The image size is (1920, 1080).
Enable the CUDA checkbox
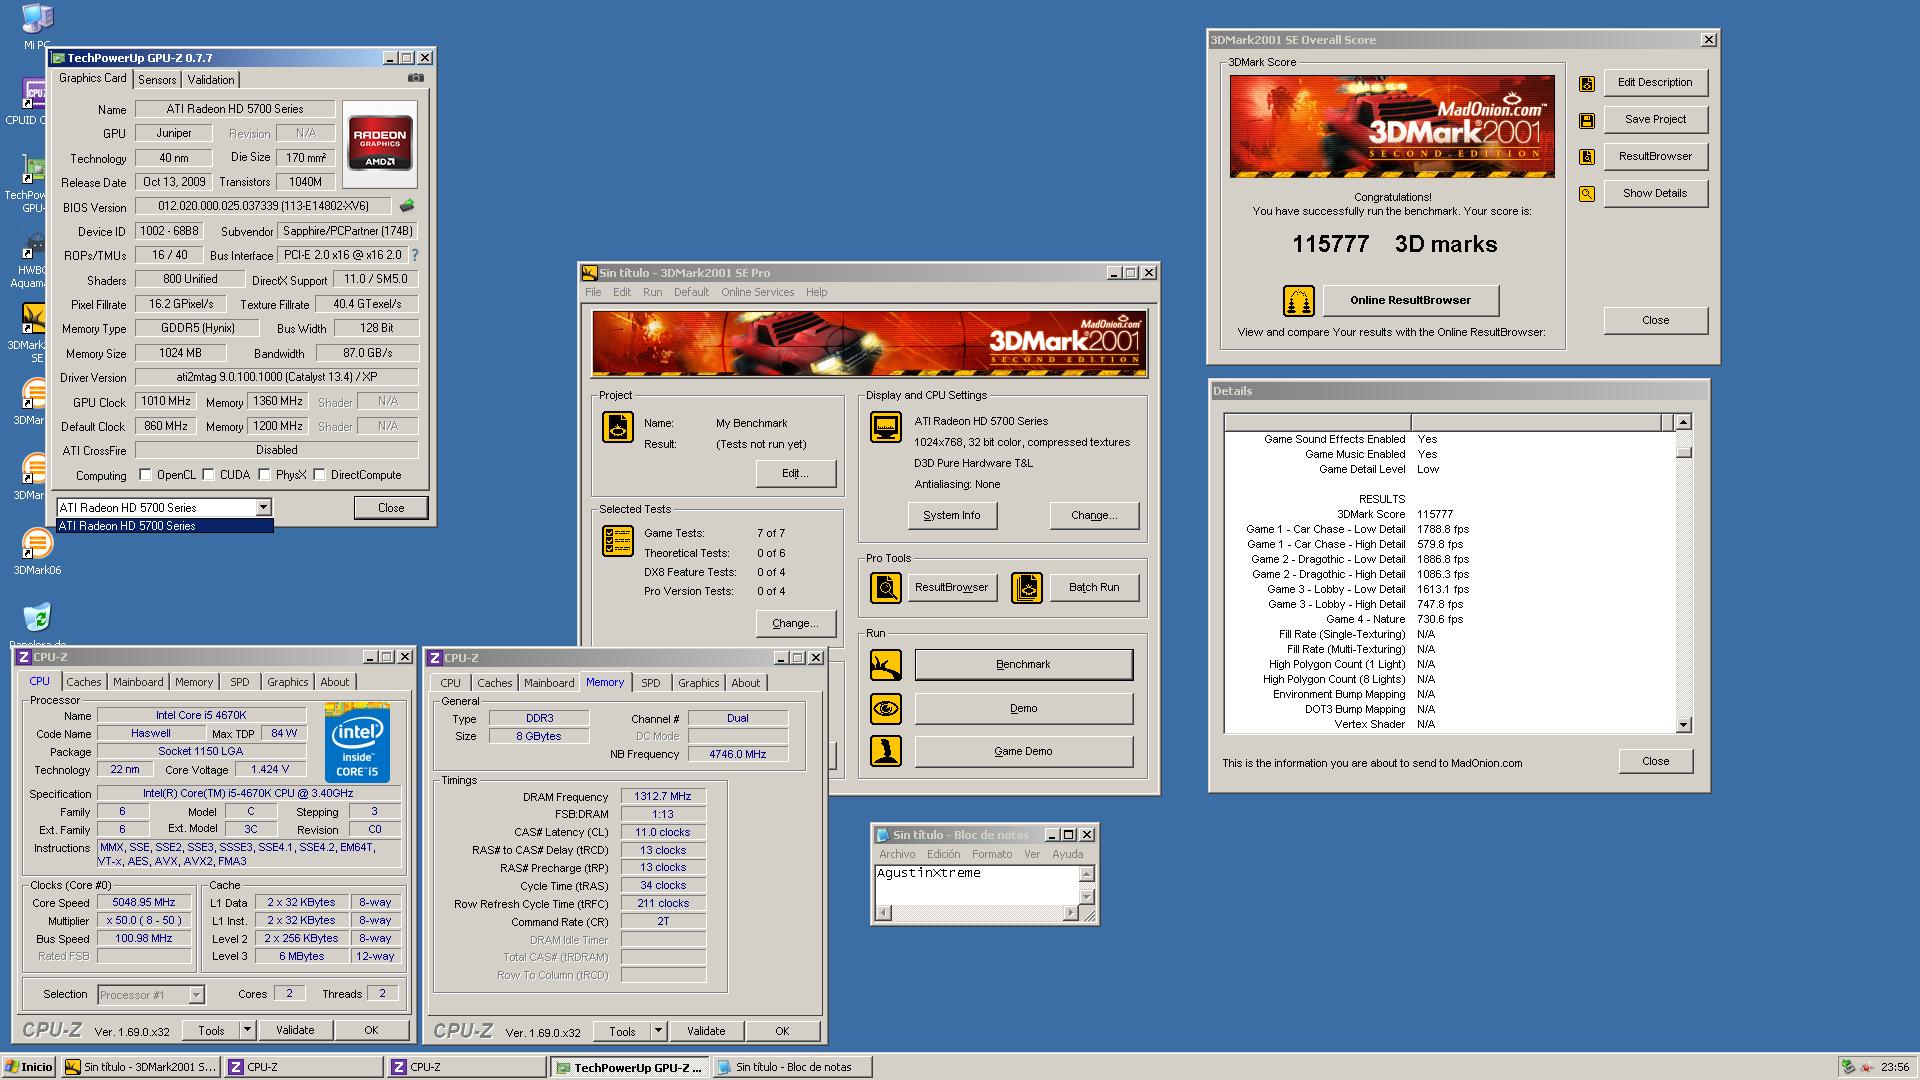(209, 475)
